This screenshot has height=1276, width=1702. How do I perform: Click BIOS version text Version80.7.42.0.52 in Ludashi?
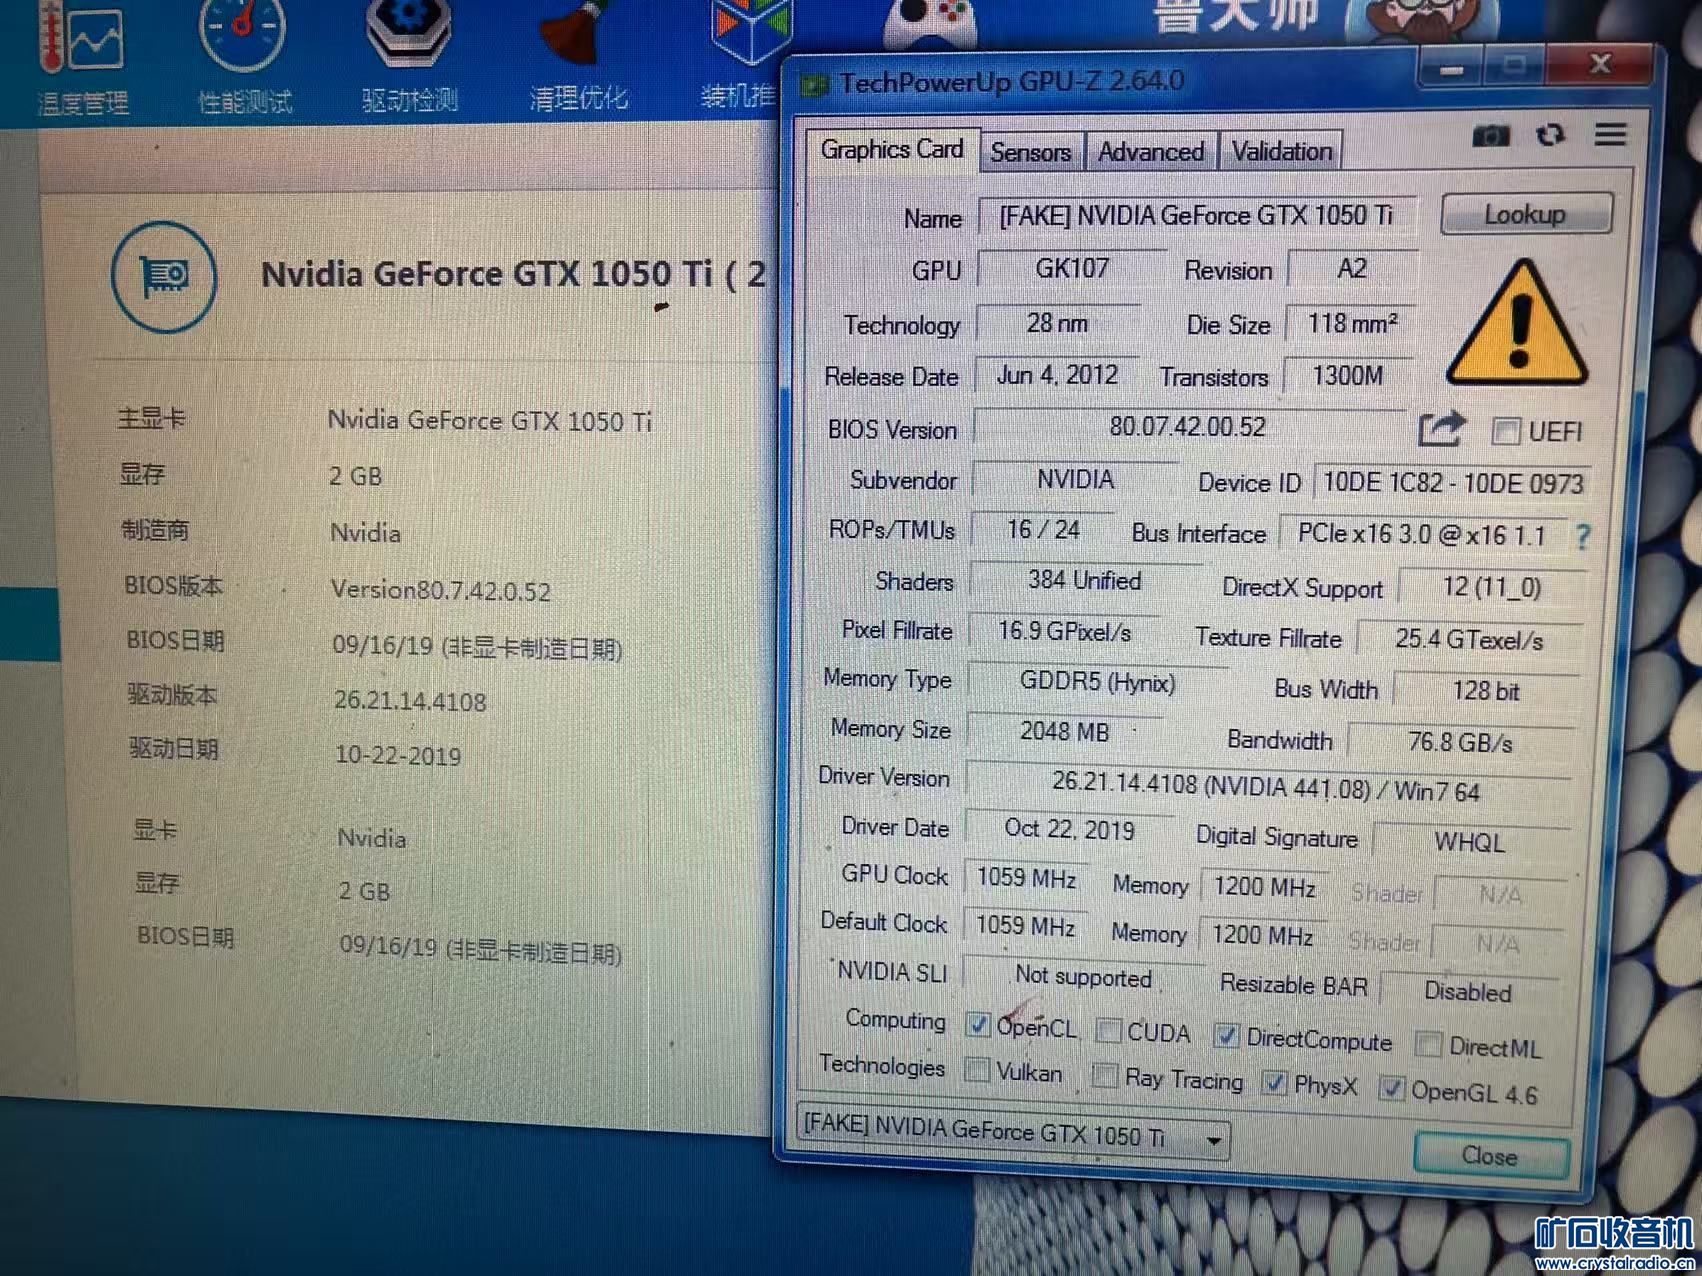(441, 591)
